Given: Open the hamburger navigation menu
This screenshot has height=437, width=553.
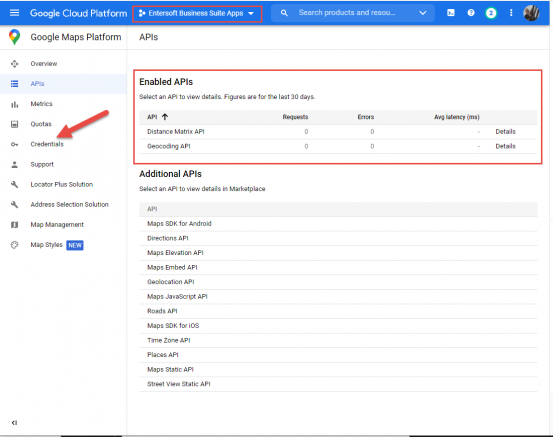Looking at the screenshot, I should tap(14, 13).
